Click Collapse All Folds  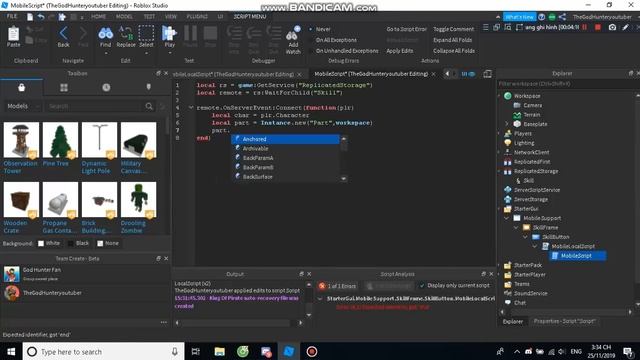(x=453, y=51)
